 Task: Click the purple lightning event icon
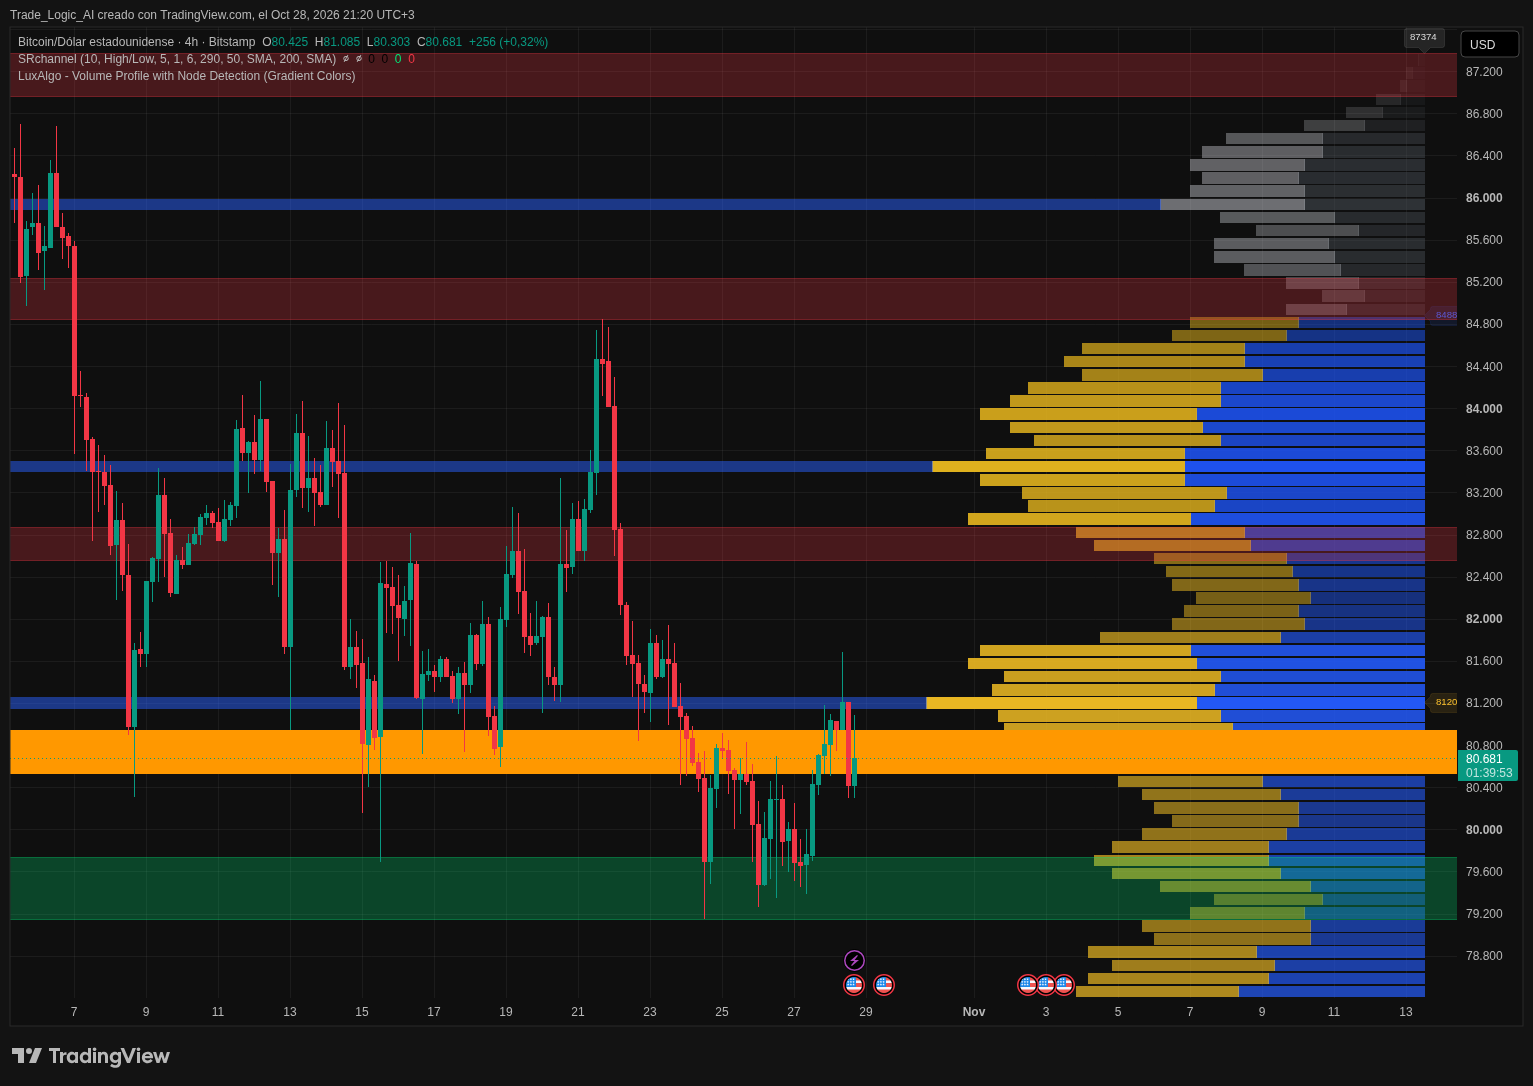pyautogui.click(x=854, y=960)
